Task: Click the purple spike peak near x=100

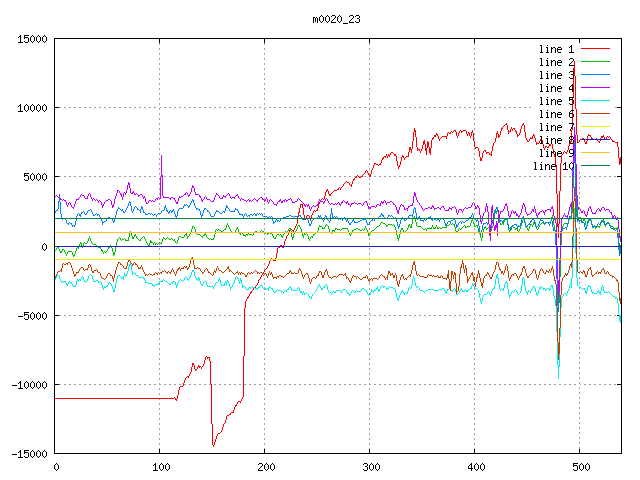Action: [x=161, y=156]
